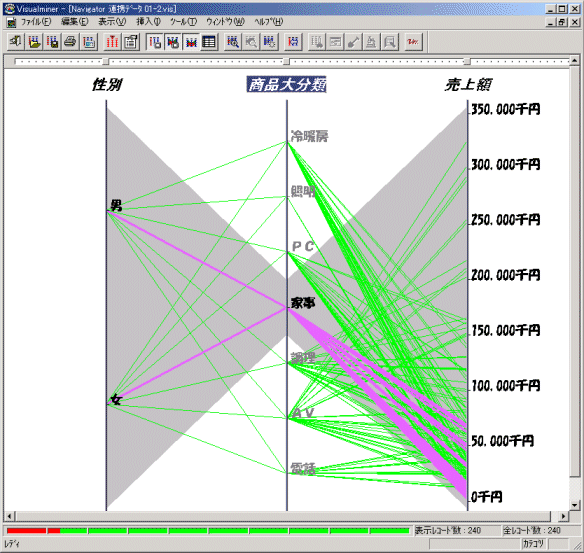Click the 女 category on 性別 axis

[x=116, y=400]
